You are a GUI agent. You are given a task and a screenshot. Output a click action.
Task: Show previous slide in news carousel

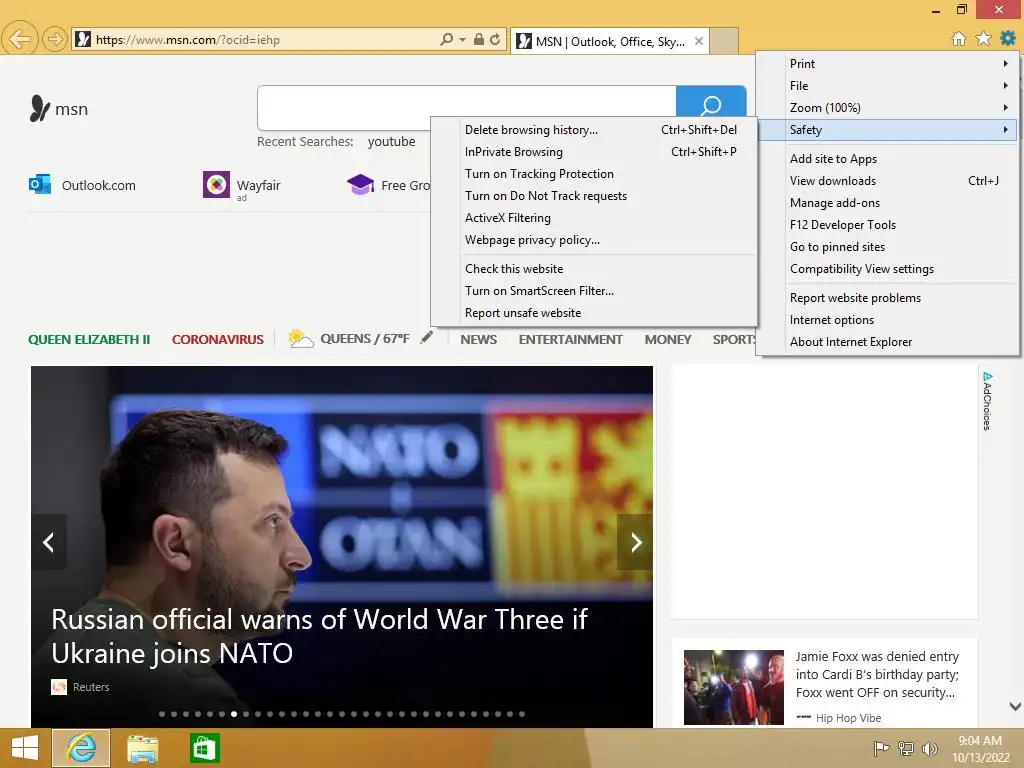point(48,542)
